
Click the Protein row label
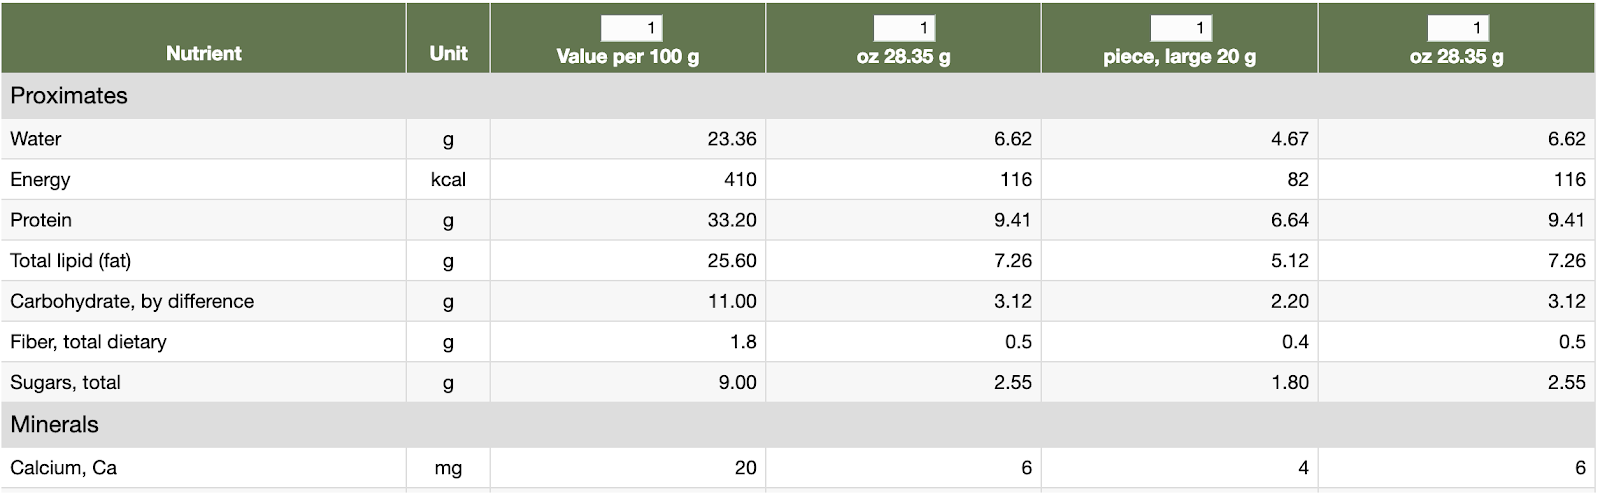[41, 220]
